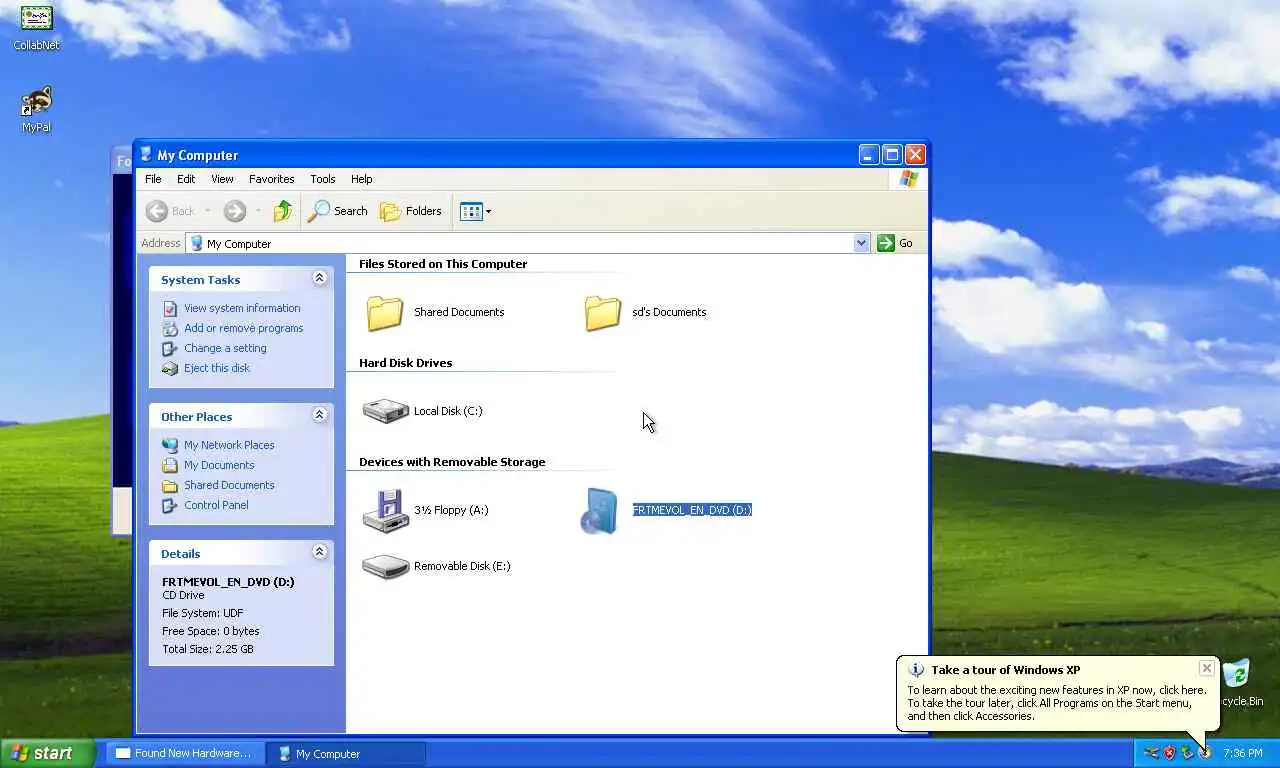Select the FRTMEVOL_EN_DVD (D:) disc icon
The image size is (1280, 768).
(x=600, y=510)
